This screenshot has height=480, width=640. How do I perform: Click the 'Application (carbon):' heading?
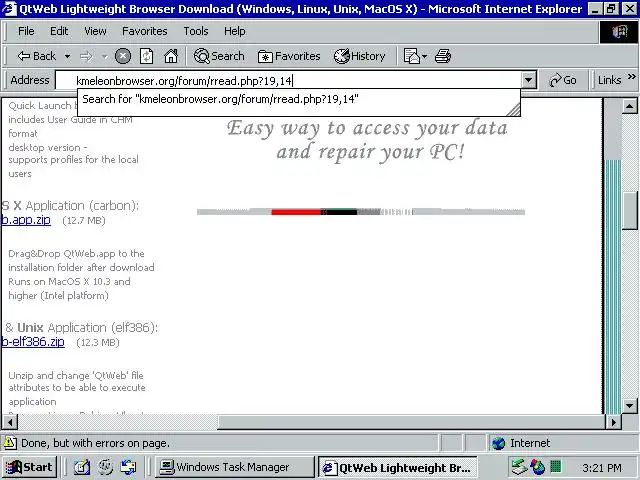click(x=82, y=206)
